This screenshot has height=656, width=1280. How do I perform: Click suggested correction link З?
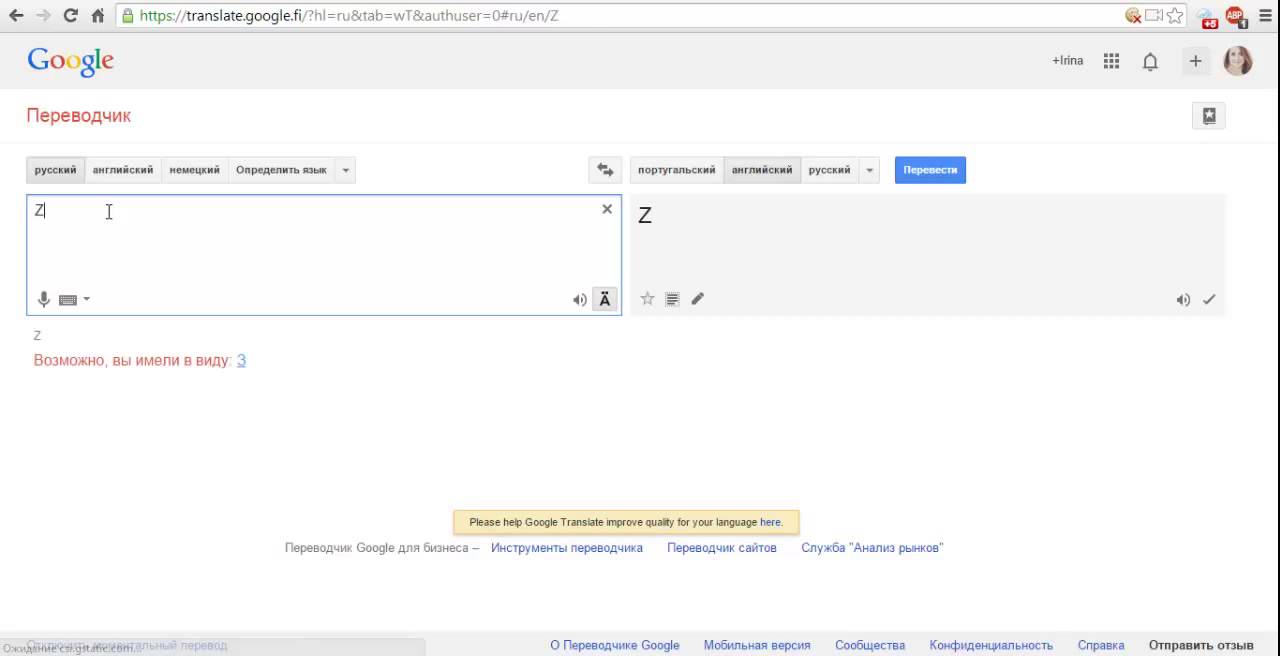click(x=241, y=360)
